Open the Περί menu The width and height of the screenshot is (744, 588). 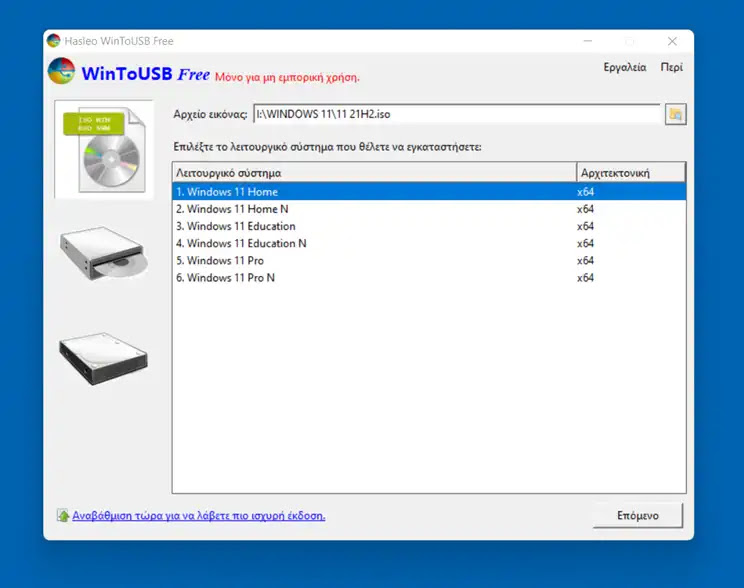coord(671,67)
